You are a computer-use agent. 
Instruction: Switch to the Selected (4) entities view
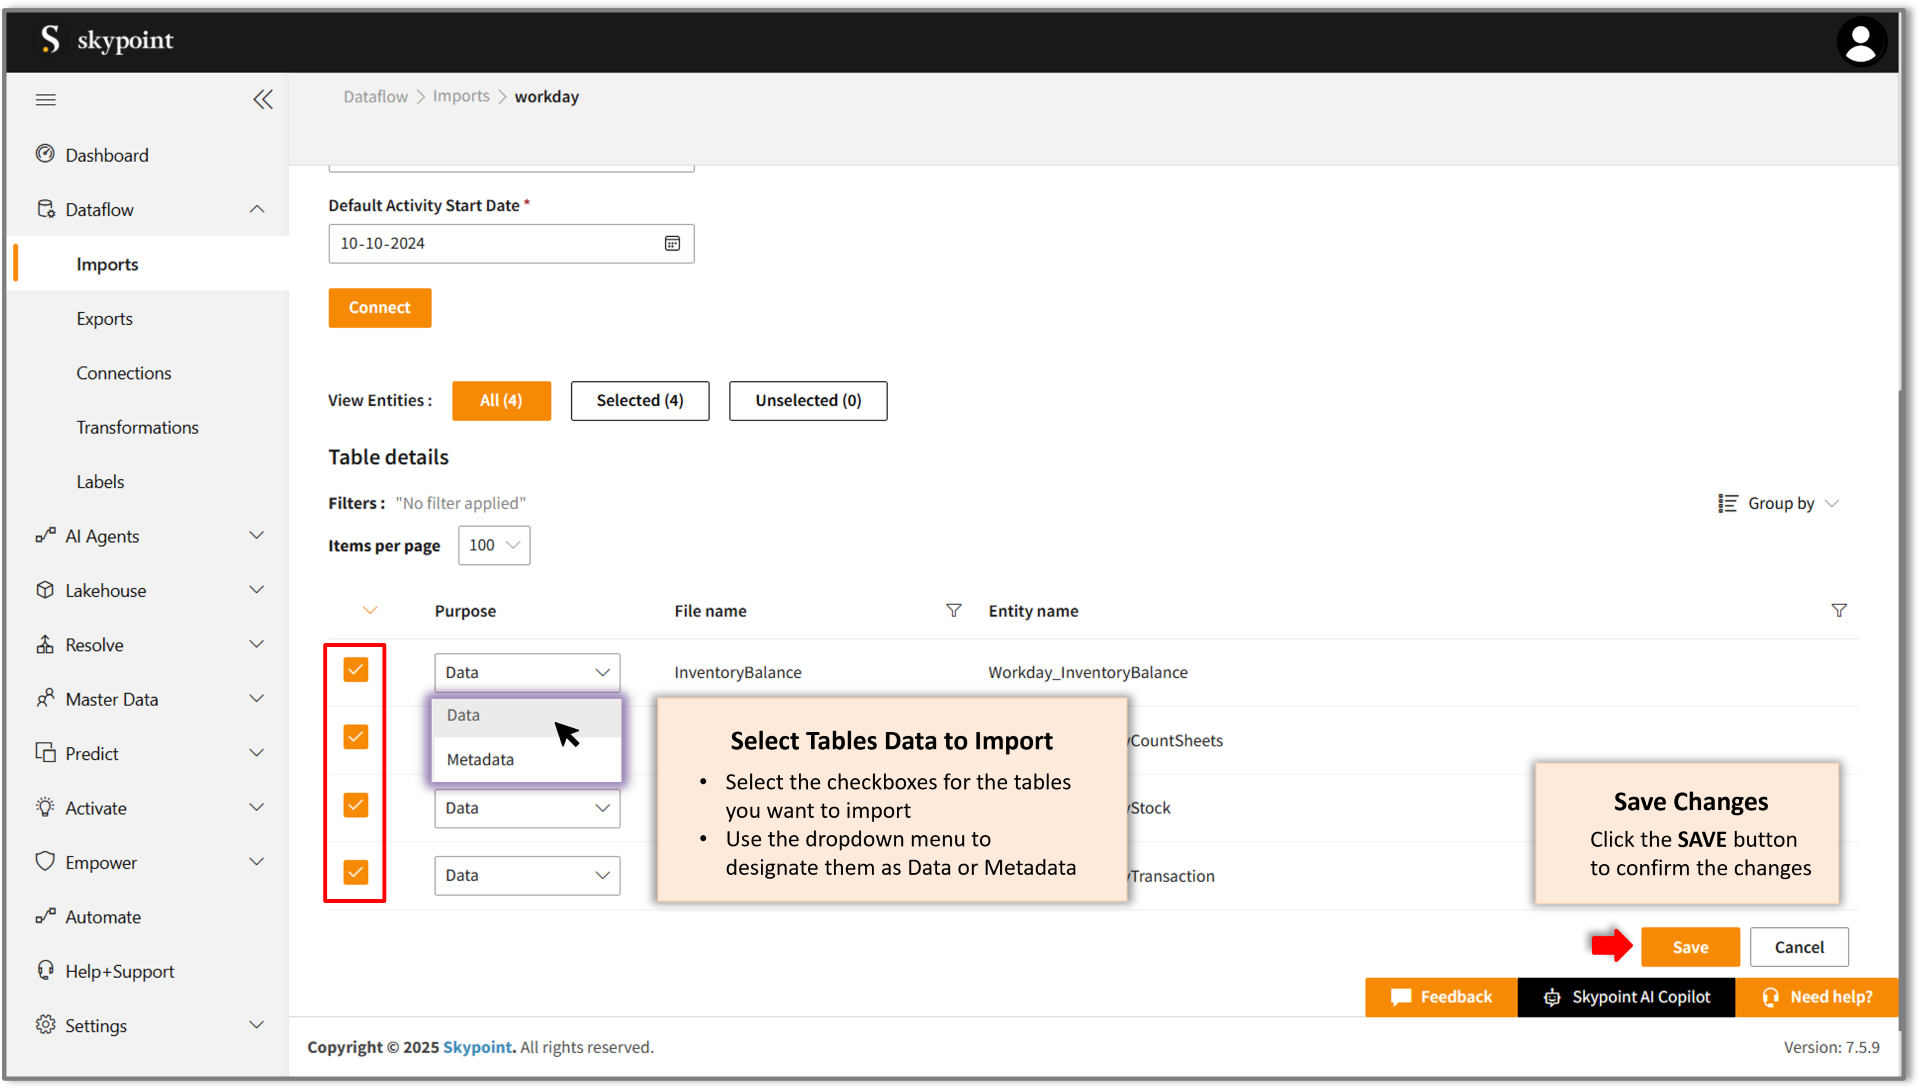(640, 400)
